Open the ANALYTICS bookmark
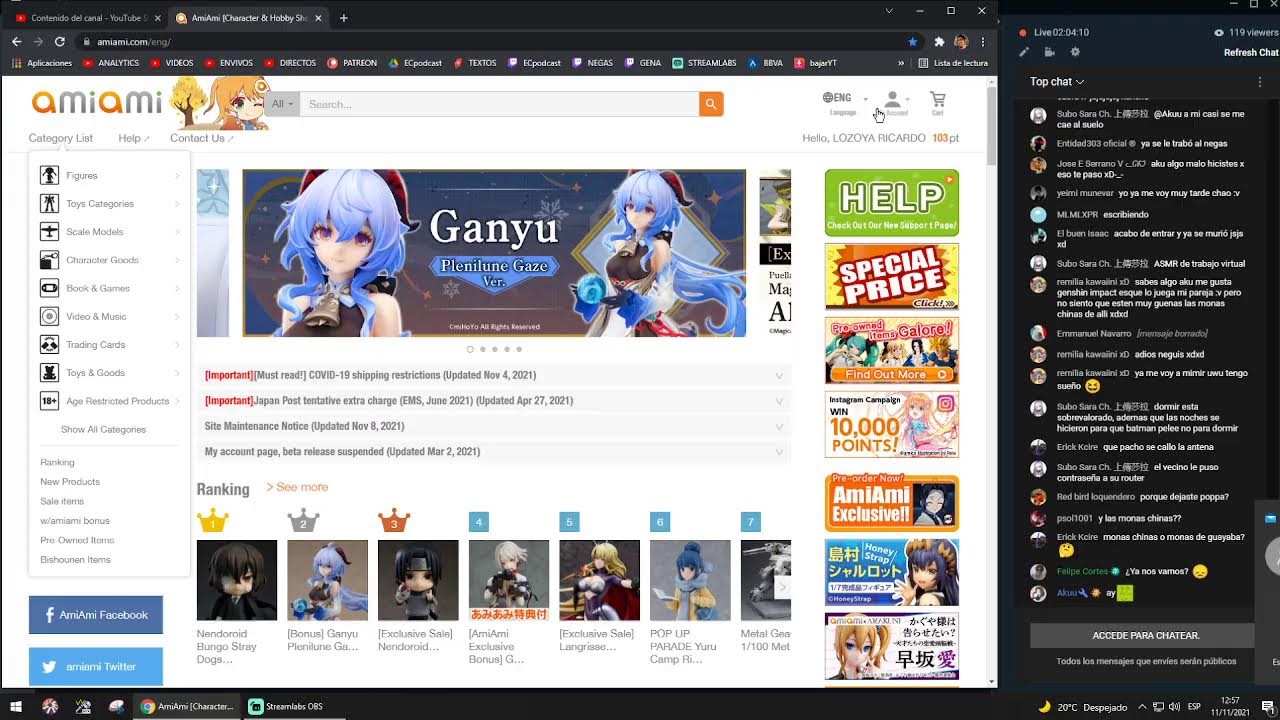 tap(111, 63)
